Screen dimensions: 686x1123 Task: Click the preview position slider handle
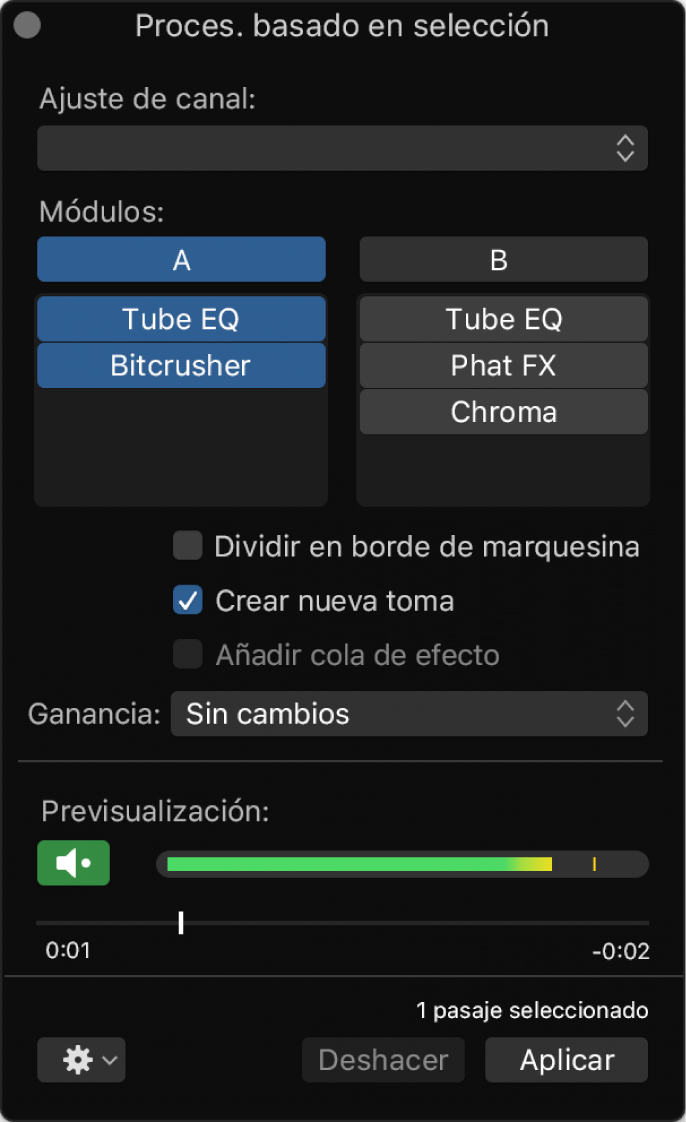click(x=181, y=922)
